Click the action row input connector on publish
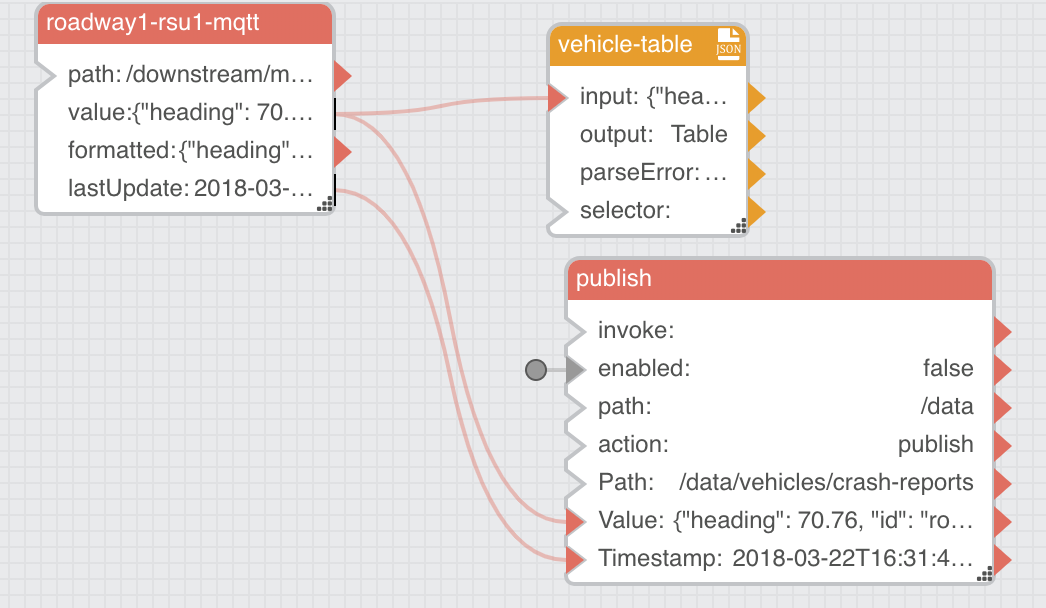The height and width of the screenshot is (608, 1046). (x=576, y=445)
